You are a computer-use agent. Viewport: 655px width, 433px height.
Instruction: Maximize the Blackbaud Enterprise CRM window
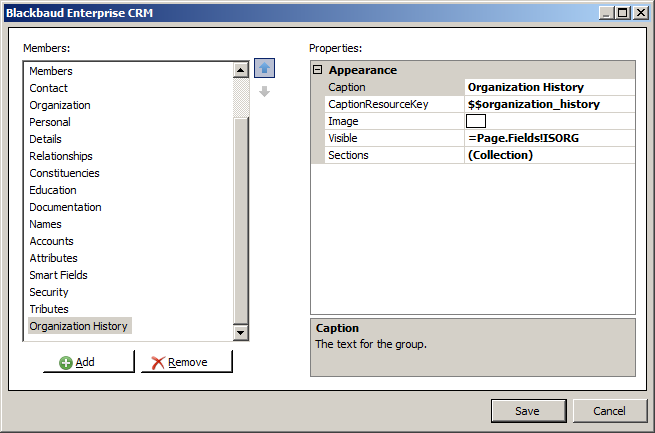pos(622,13)
